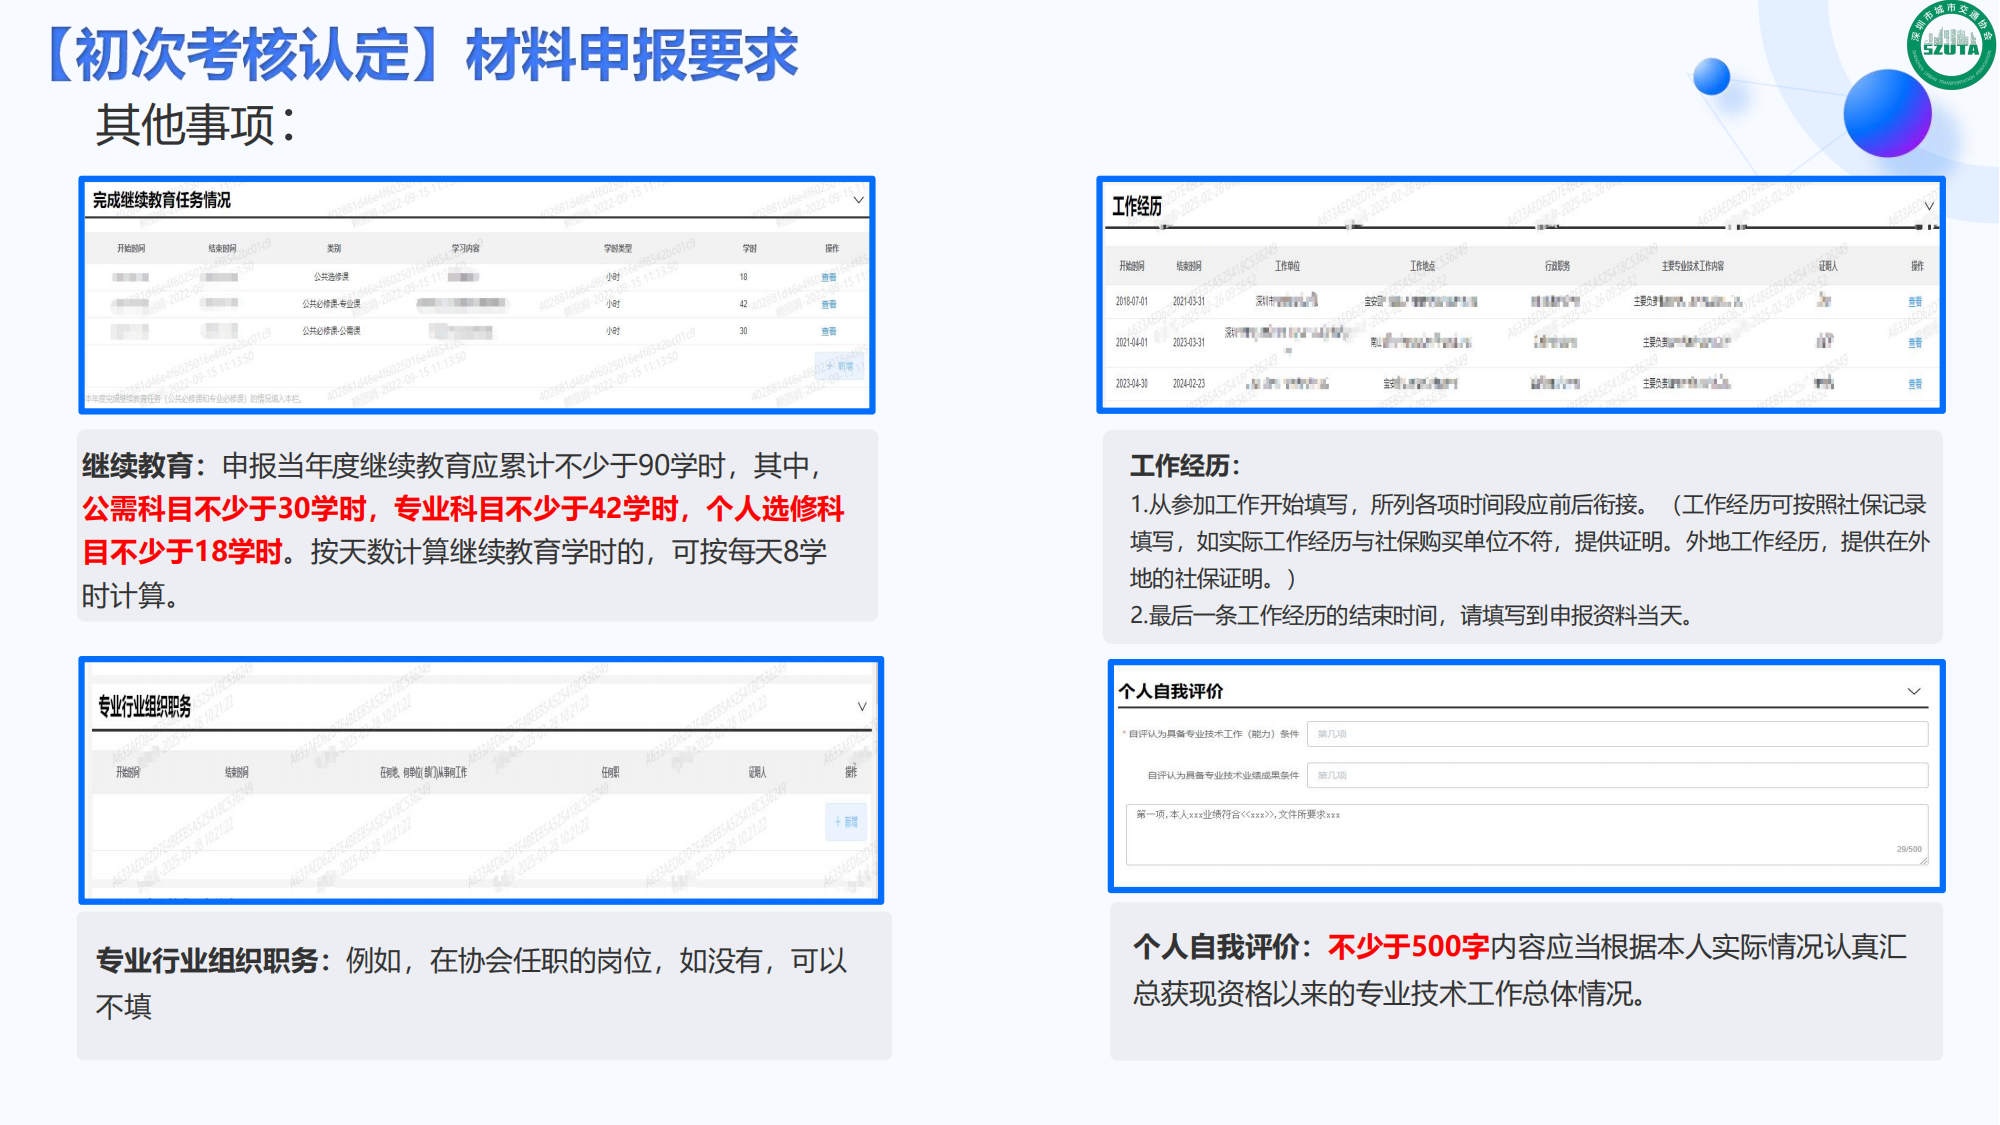
Task: Click 主要专业技术工作内容 column header
Action: [x=1692, y=266]
